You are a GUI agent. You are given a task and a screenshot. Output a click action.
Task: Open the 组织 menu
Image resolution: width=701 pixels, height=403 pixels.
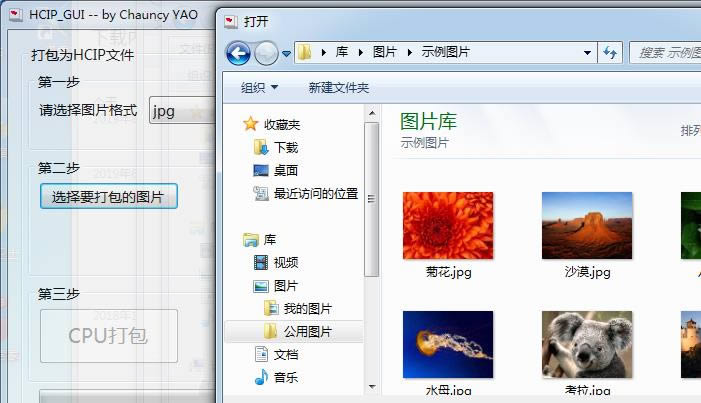pyautogui.click(x=259, y=88)
